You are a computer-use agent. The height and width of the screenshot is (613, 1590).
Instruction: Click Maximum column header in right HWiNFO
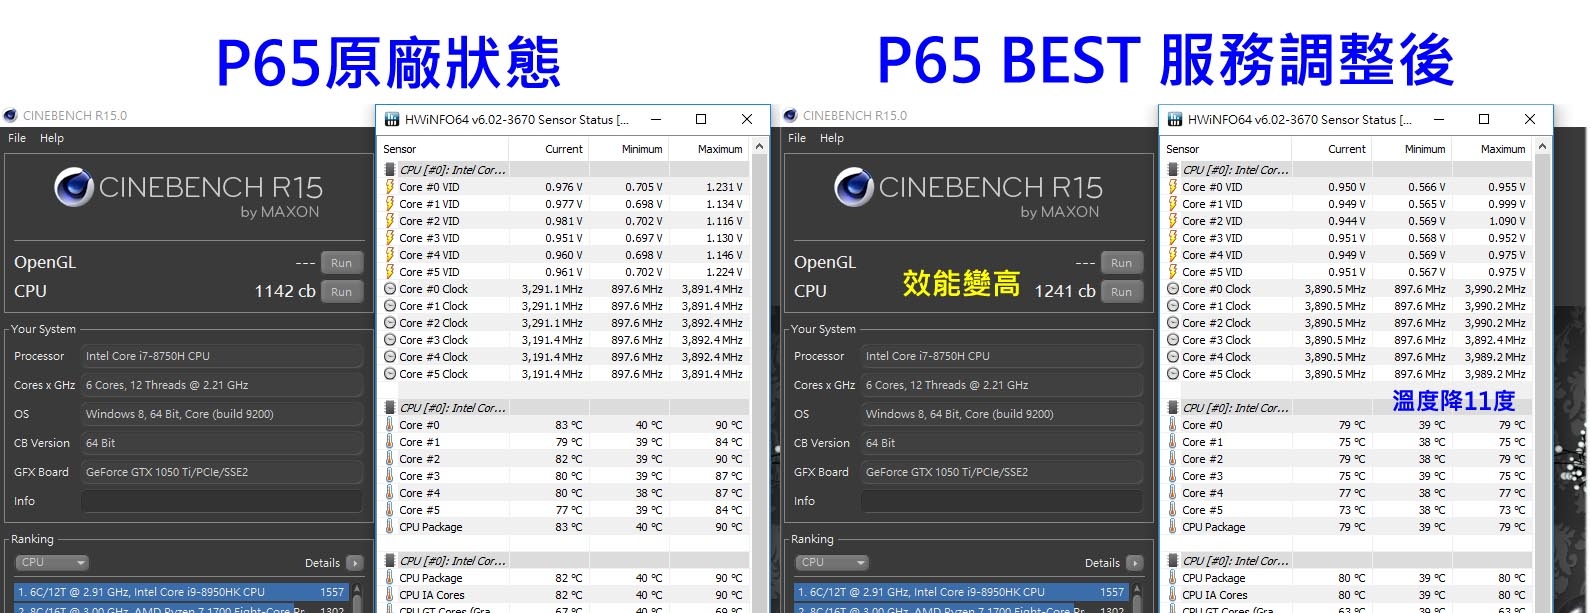[1491, 149]
